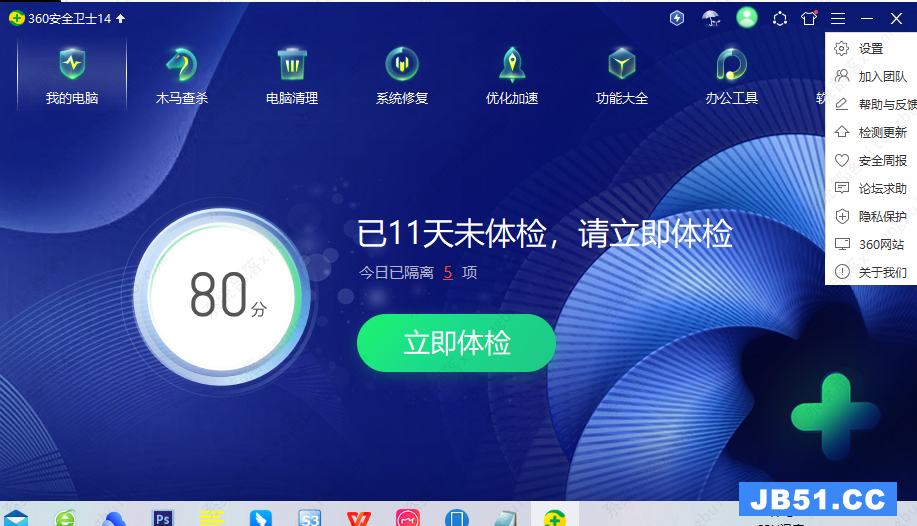This screenshot has width=917, height=526.
Task: Open Photoshop from the taskbar
Action: 162,517
